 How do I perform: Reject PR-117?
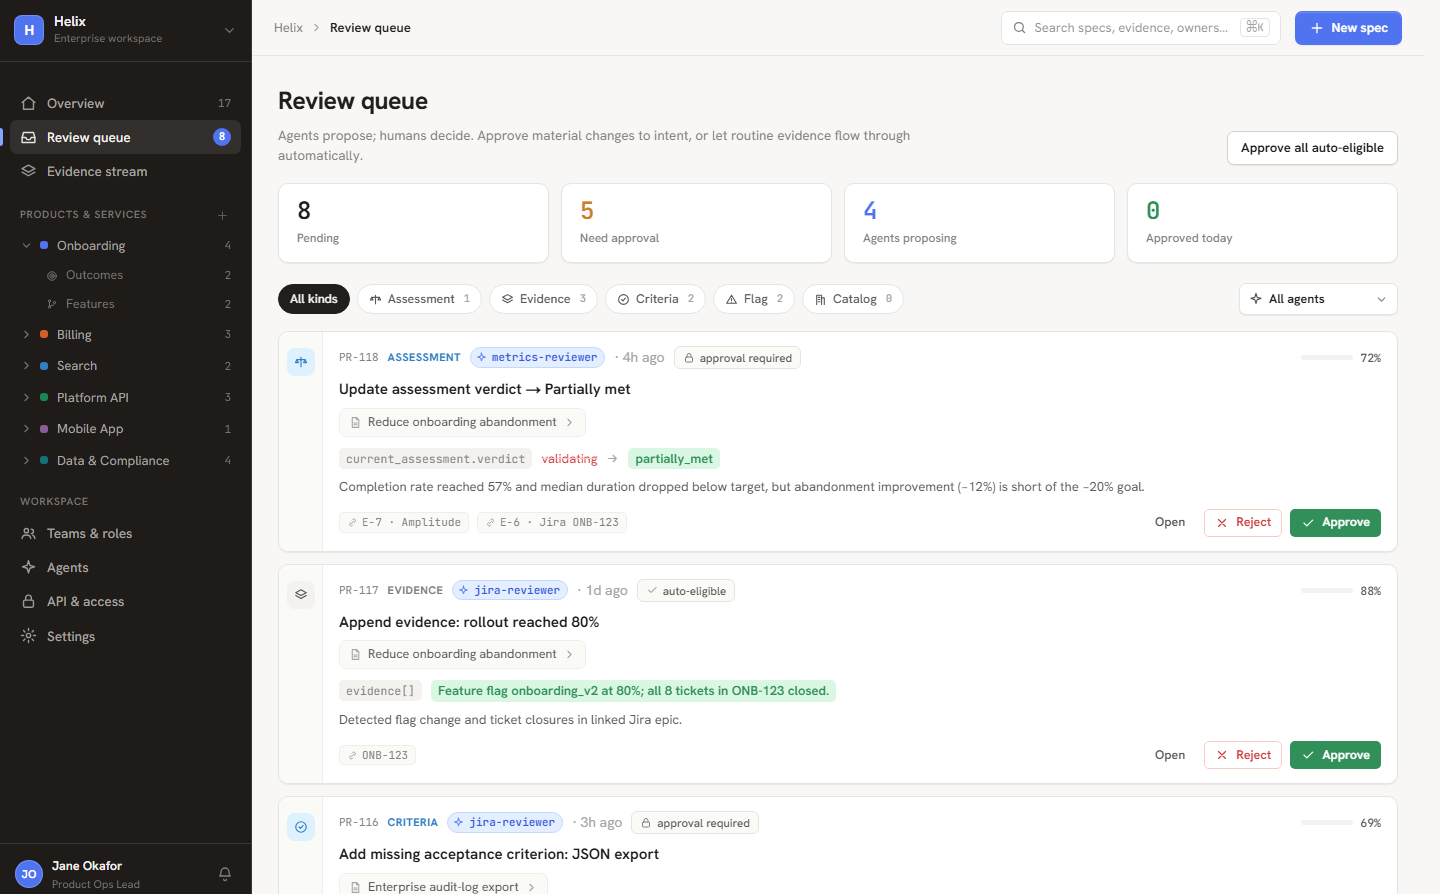tap(1243, 755)
